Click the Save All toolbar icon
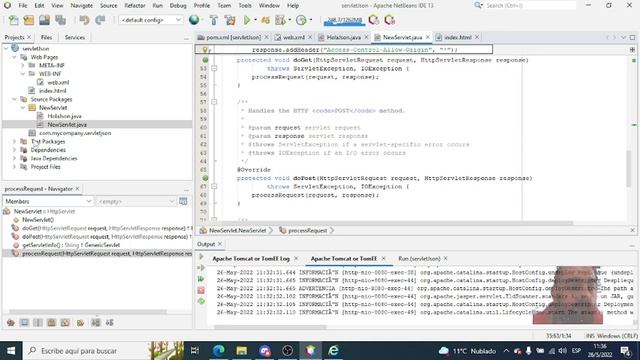This screenshot has width=640, height=360. pos(60,20)
